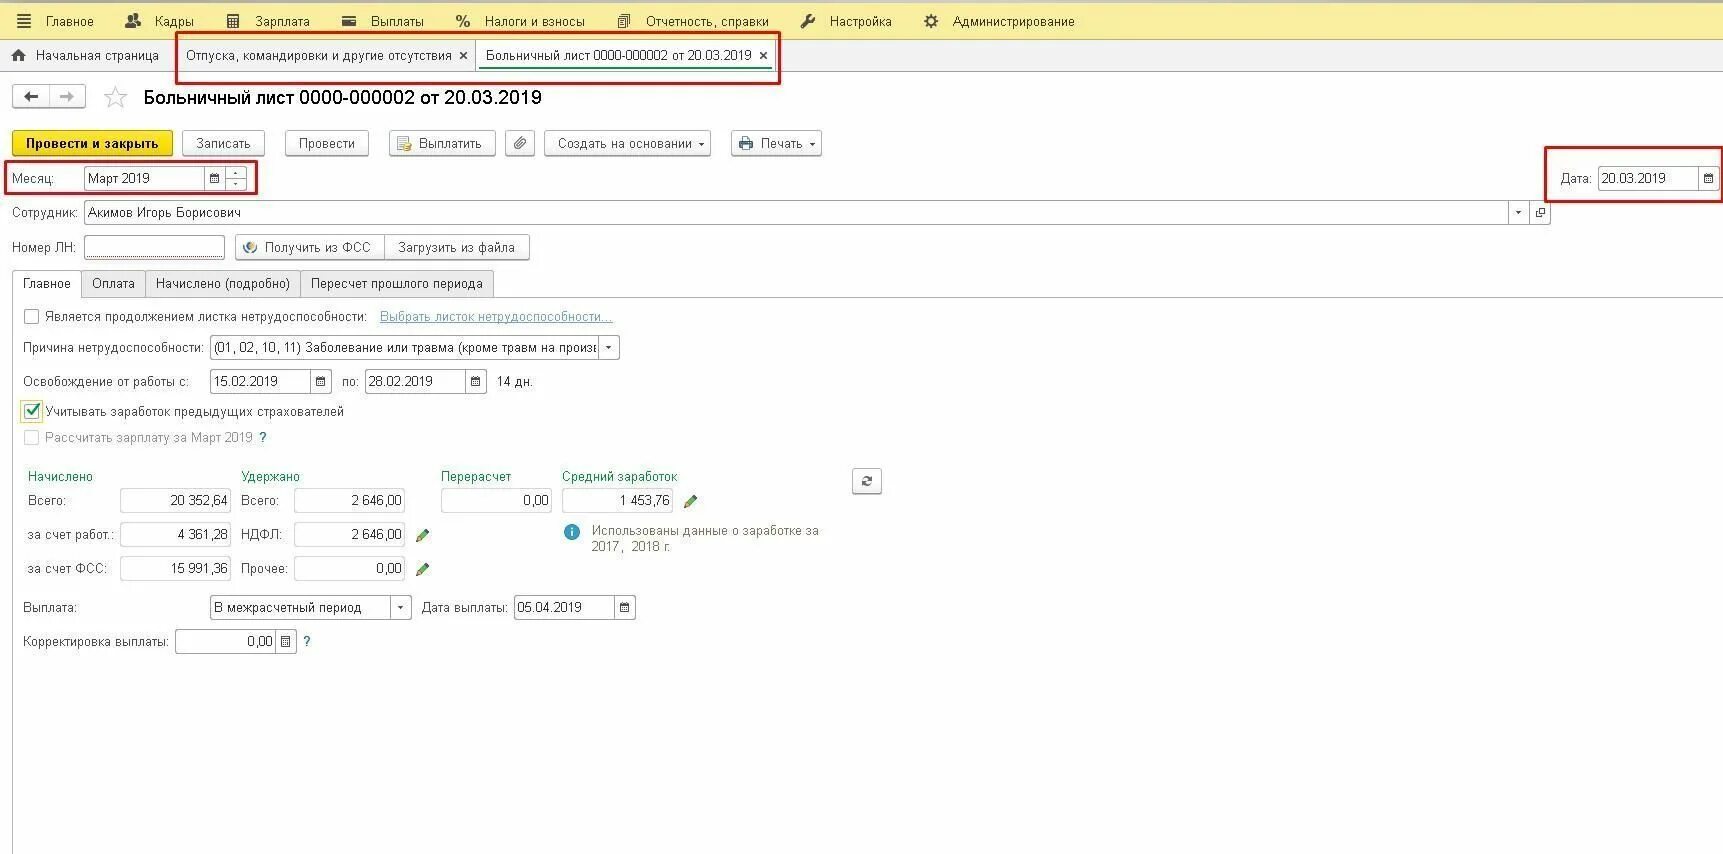Open Администрирование menu

tap(999, 21)
